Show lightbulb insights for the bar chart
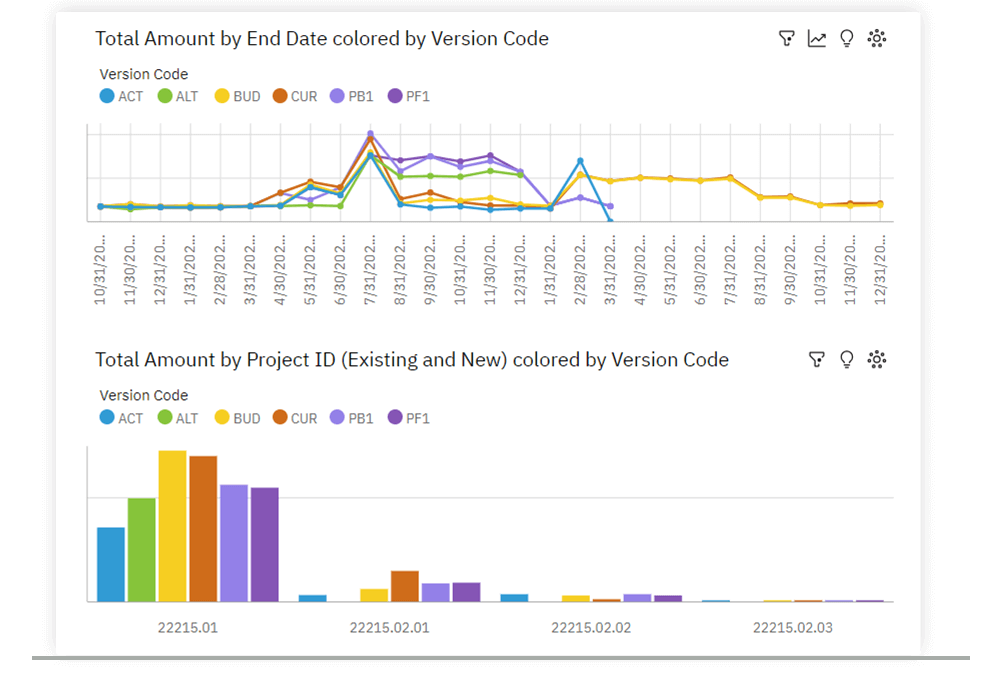1004x699 pixels. [847, 360]
